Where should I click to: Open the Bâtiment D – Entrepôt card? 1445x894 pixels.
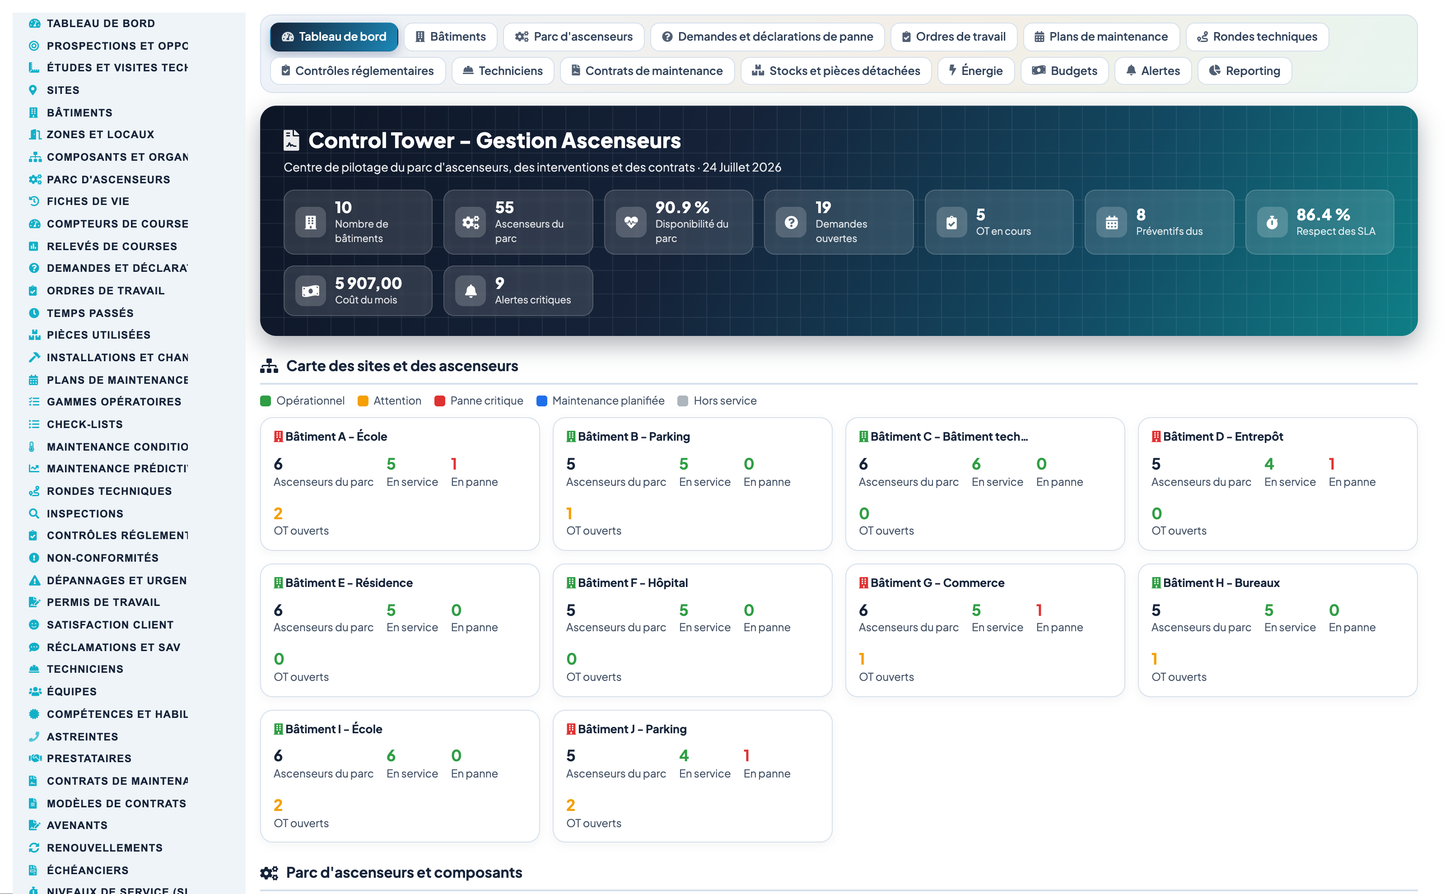click(1277, 484)
